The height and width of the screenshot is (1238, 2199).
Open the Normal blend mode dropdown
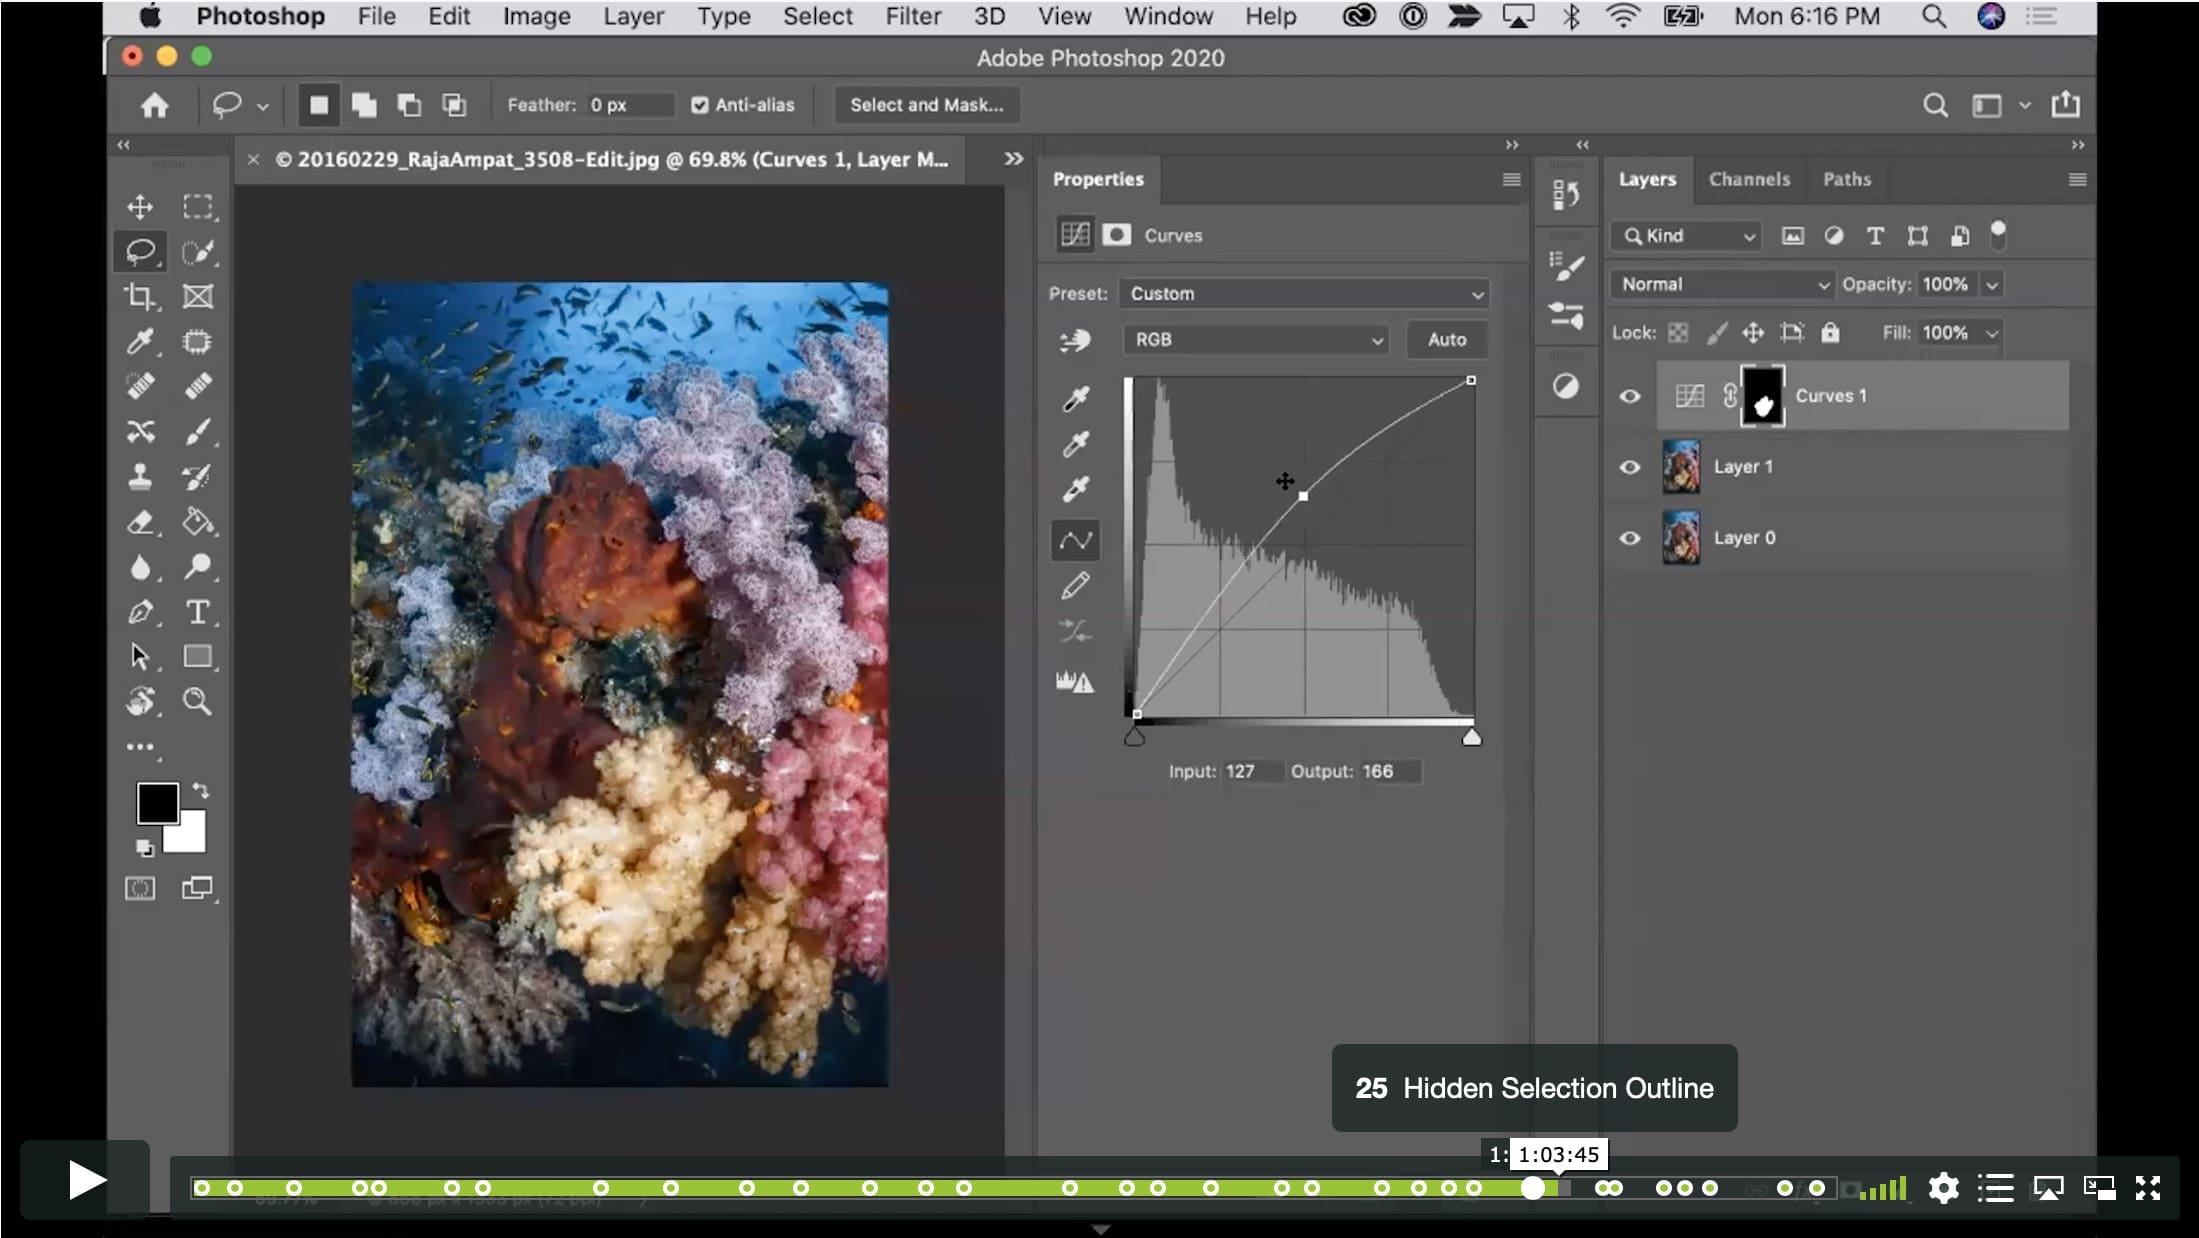tap(1722, 285)
